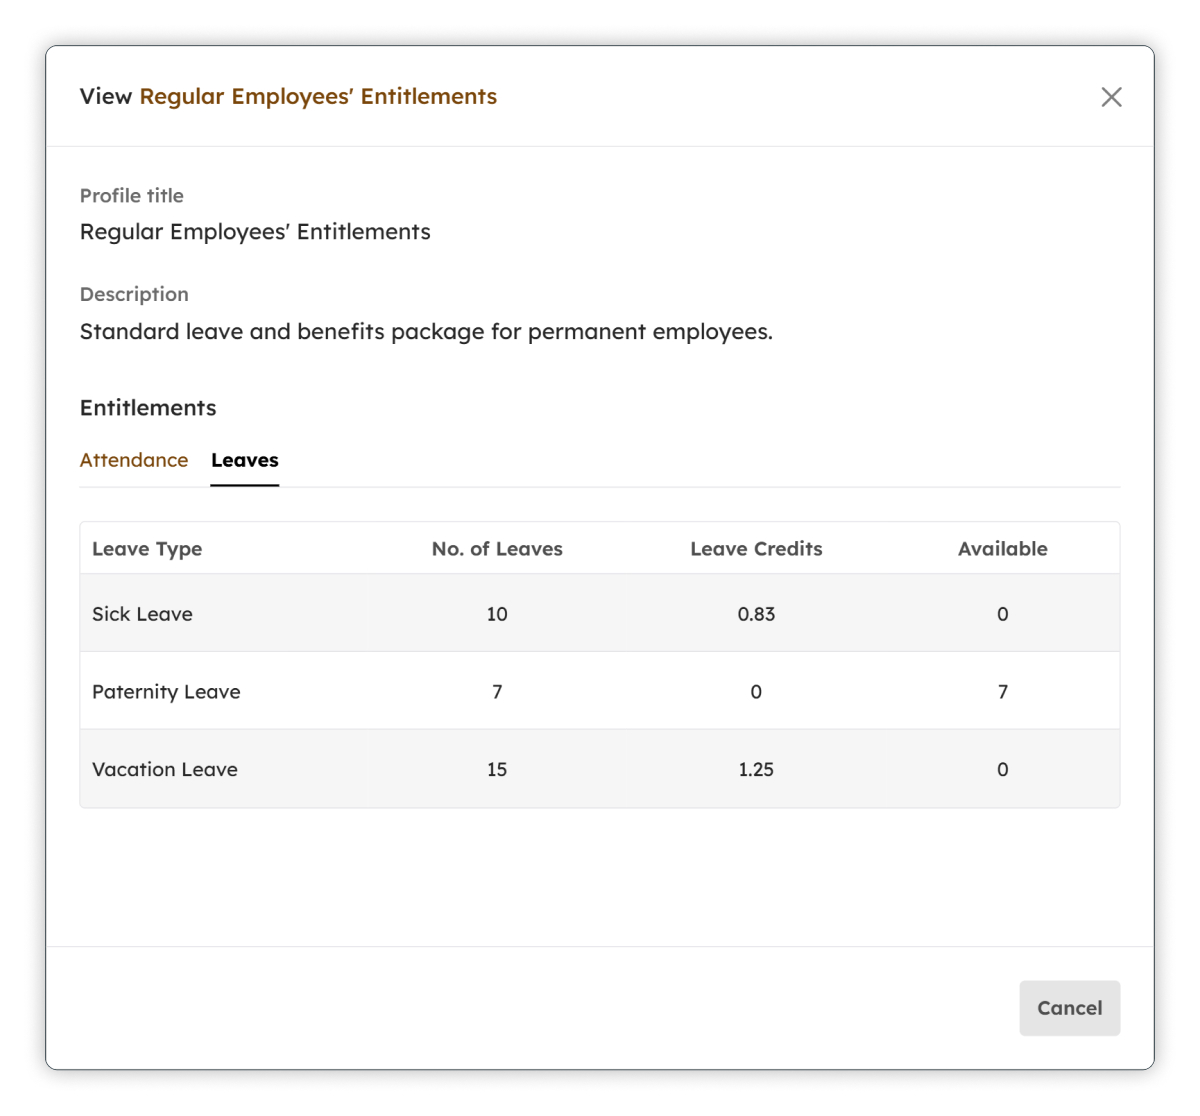Click Sick Leave's number of leaves 10
The height and width of the screenshot is (1116, 1200).
(497, 614)
